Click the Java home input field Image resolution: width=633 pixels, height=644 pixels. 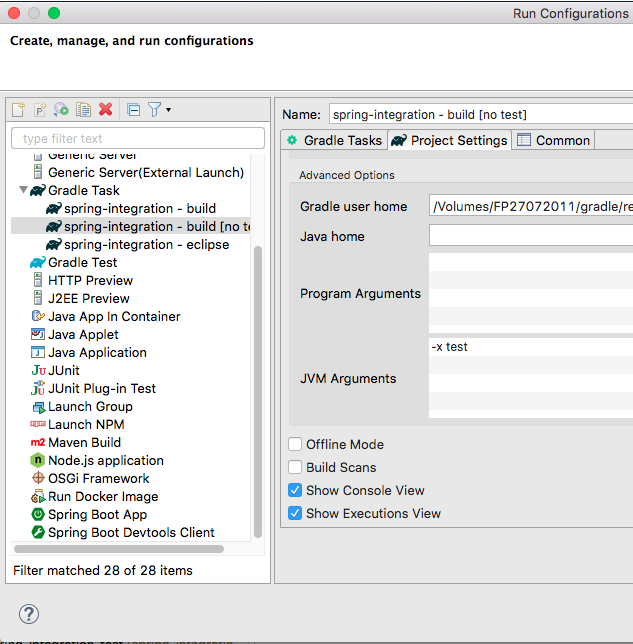coord(531,235)
